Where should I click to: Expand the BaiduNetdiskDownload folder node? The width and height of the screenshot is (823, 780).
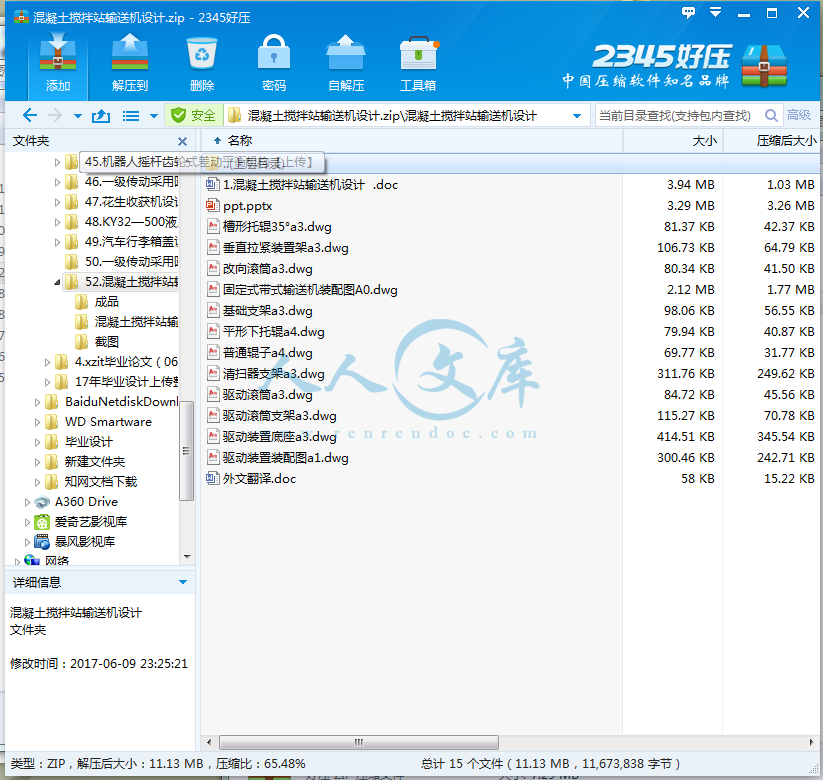(37, 403)
